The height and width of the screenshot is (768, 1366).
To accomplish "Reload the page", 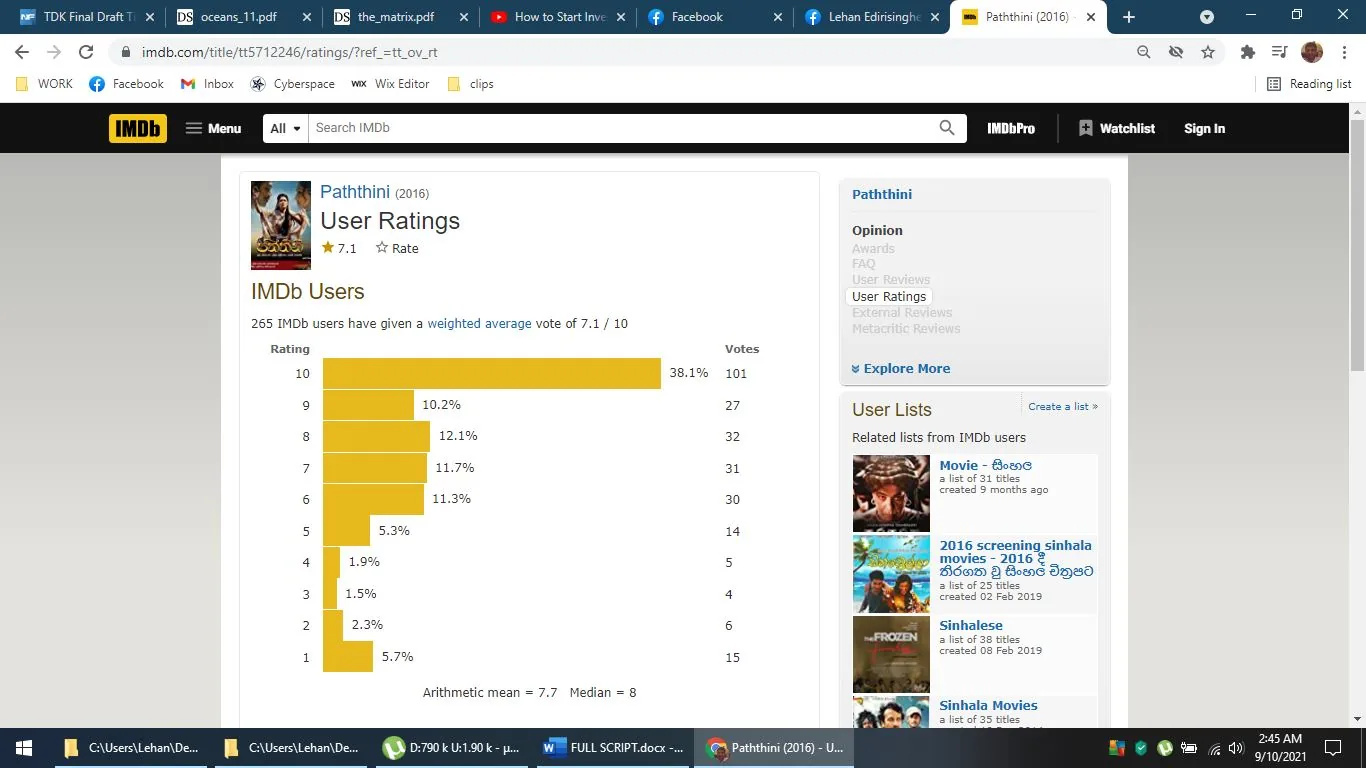I will click(x=86, y=52).
